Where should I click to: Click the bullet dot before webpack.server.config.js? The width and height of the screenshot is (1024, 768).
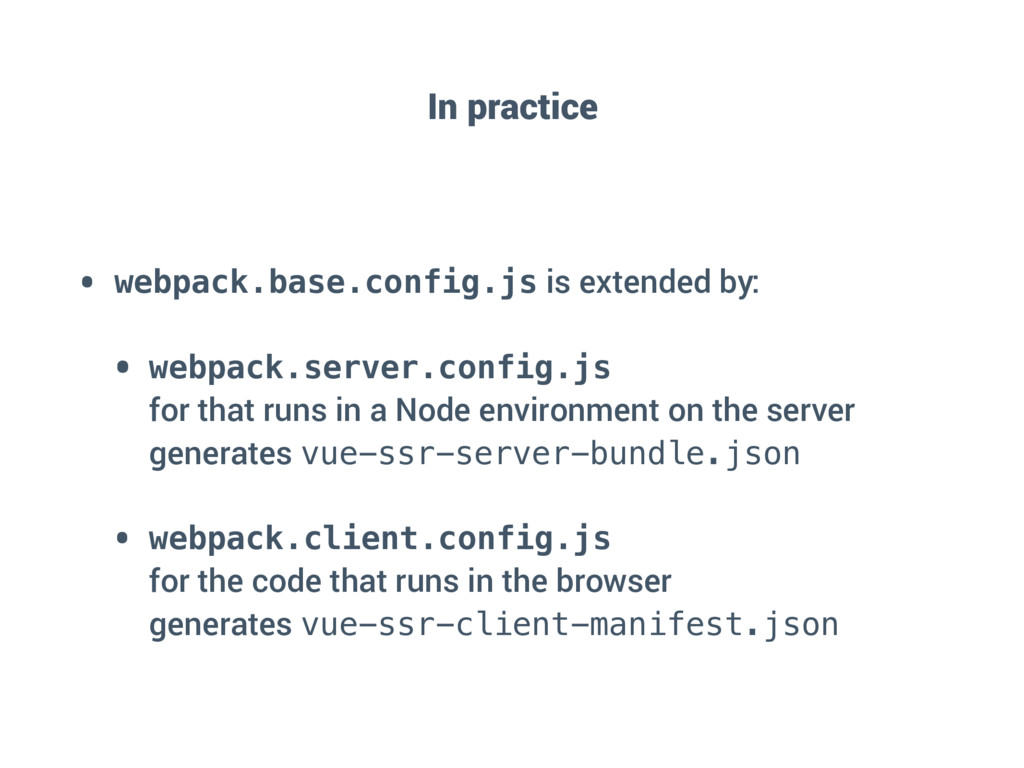click(x=122, y=368)
